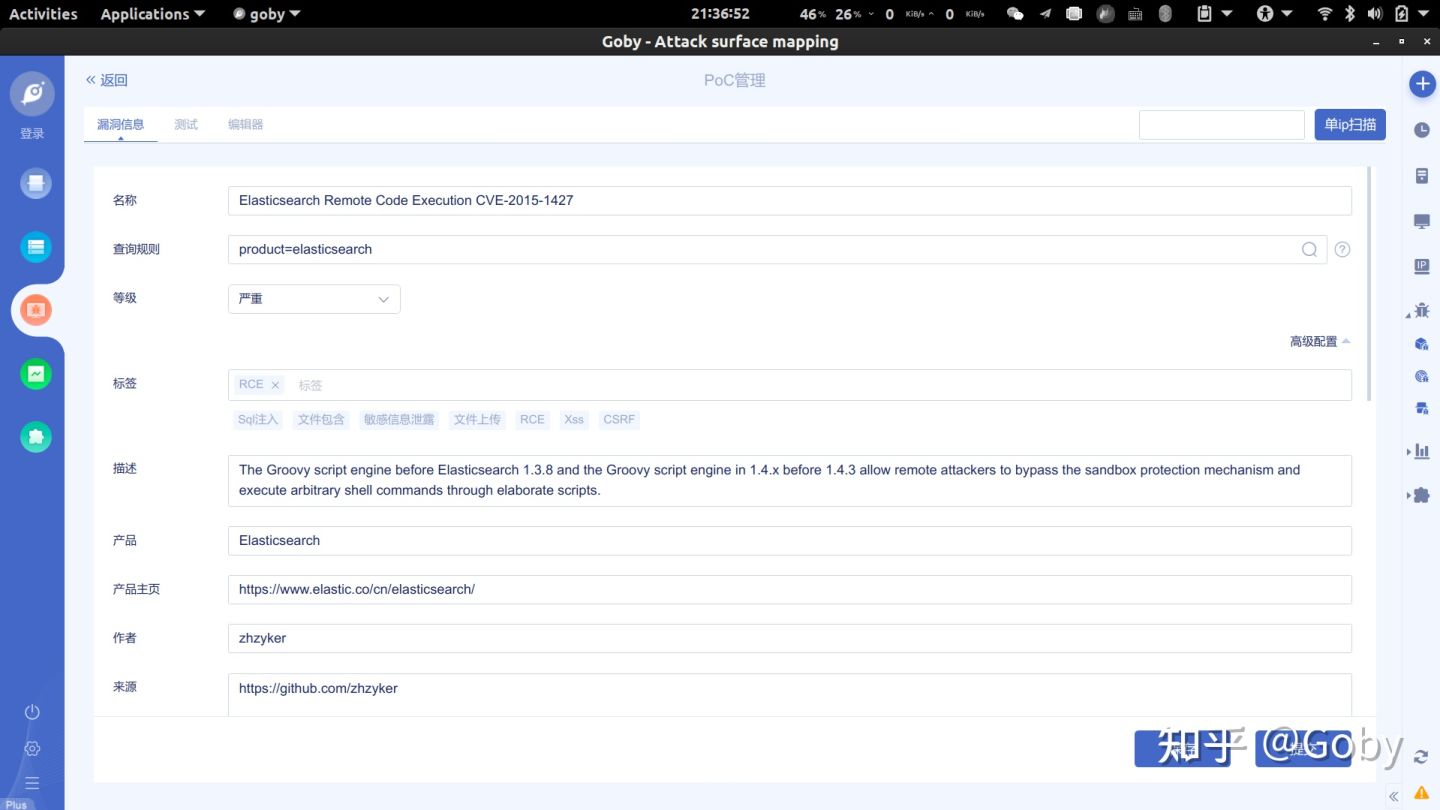Open the IP library icon
Screen dimensions: 1440x810
(1422, 266)
